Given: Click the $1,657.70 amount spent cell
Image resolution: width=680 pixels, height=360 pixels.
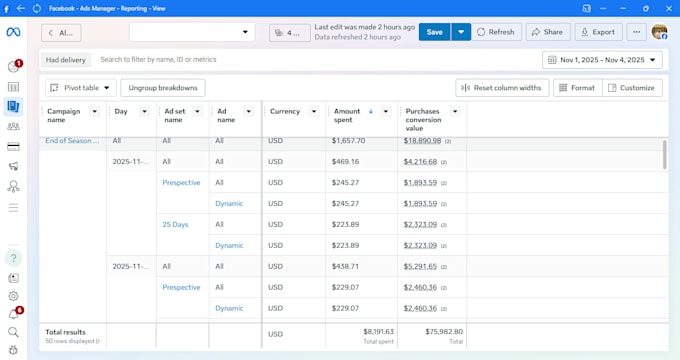Looking at the screenshot, I should pyautogui.click(x=348, y=141).
